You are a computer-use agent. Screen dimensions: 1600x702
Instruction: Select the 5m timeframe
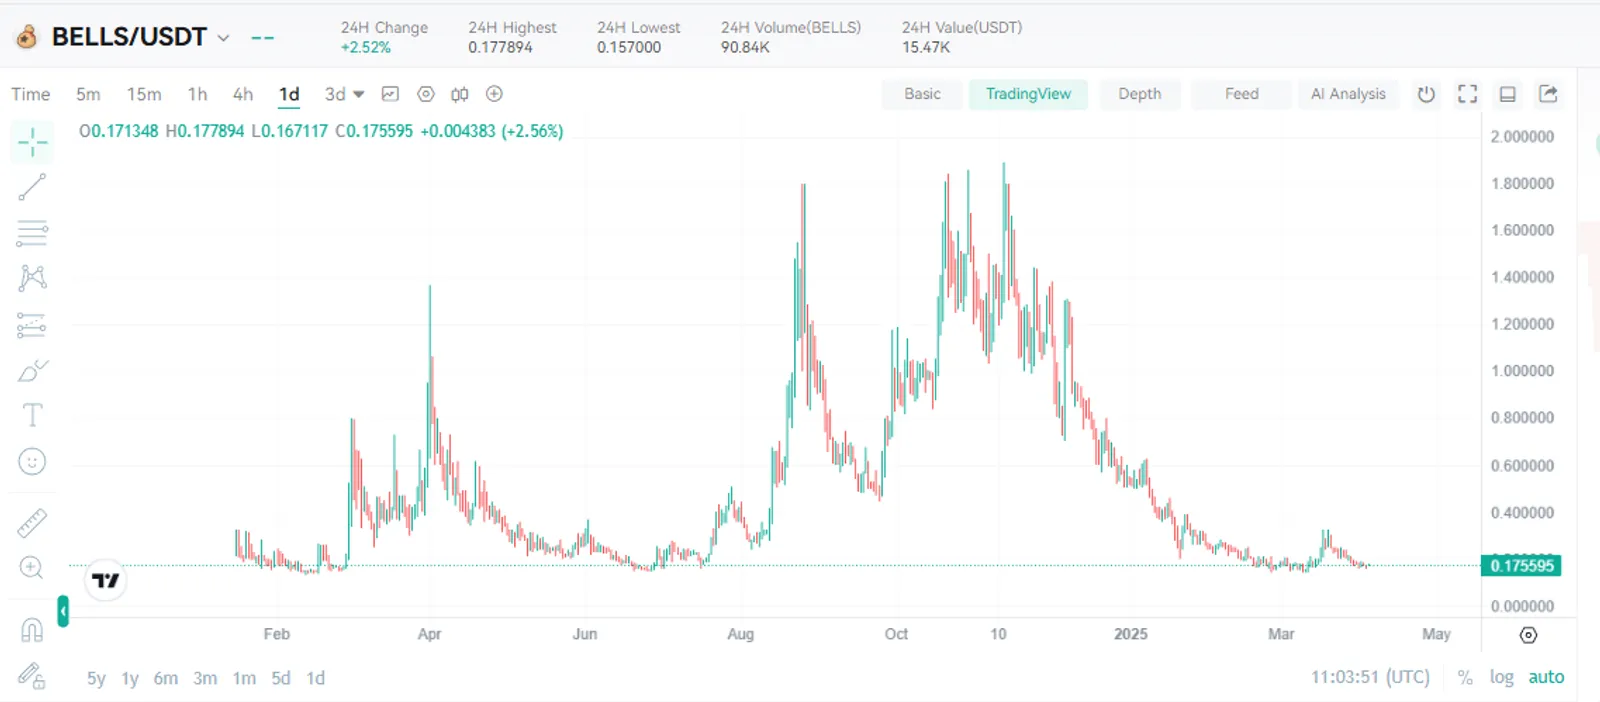click(x=88, y=94)
